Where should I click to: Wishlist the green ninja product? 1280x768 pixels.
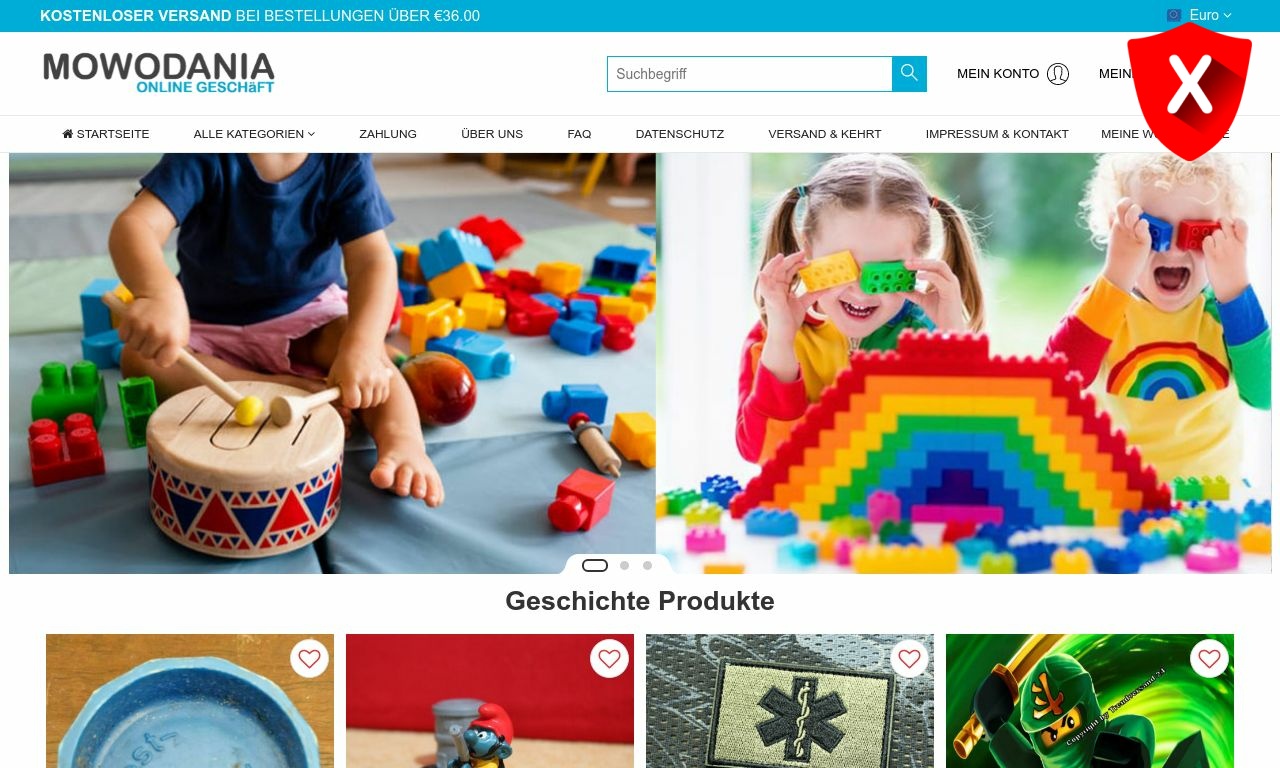click(x=1209, y=659)
